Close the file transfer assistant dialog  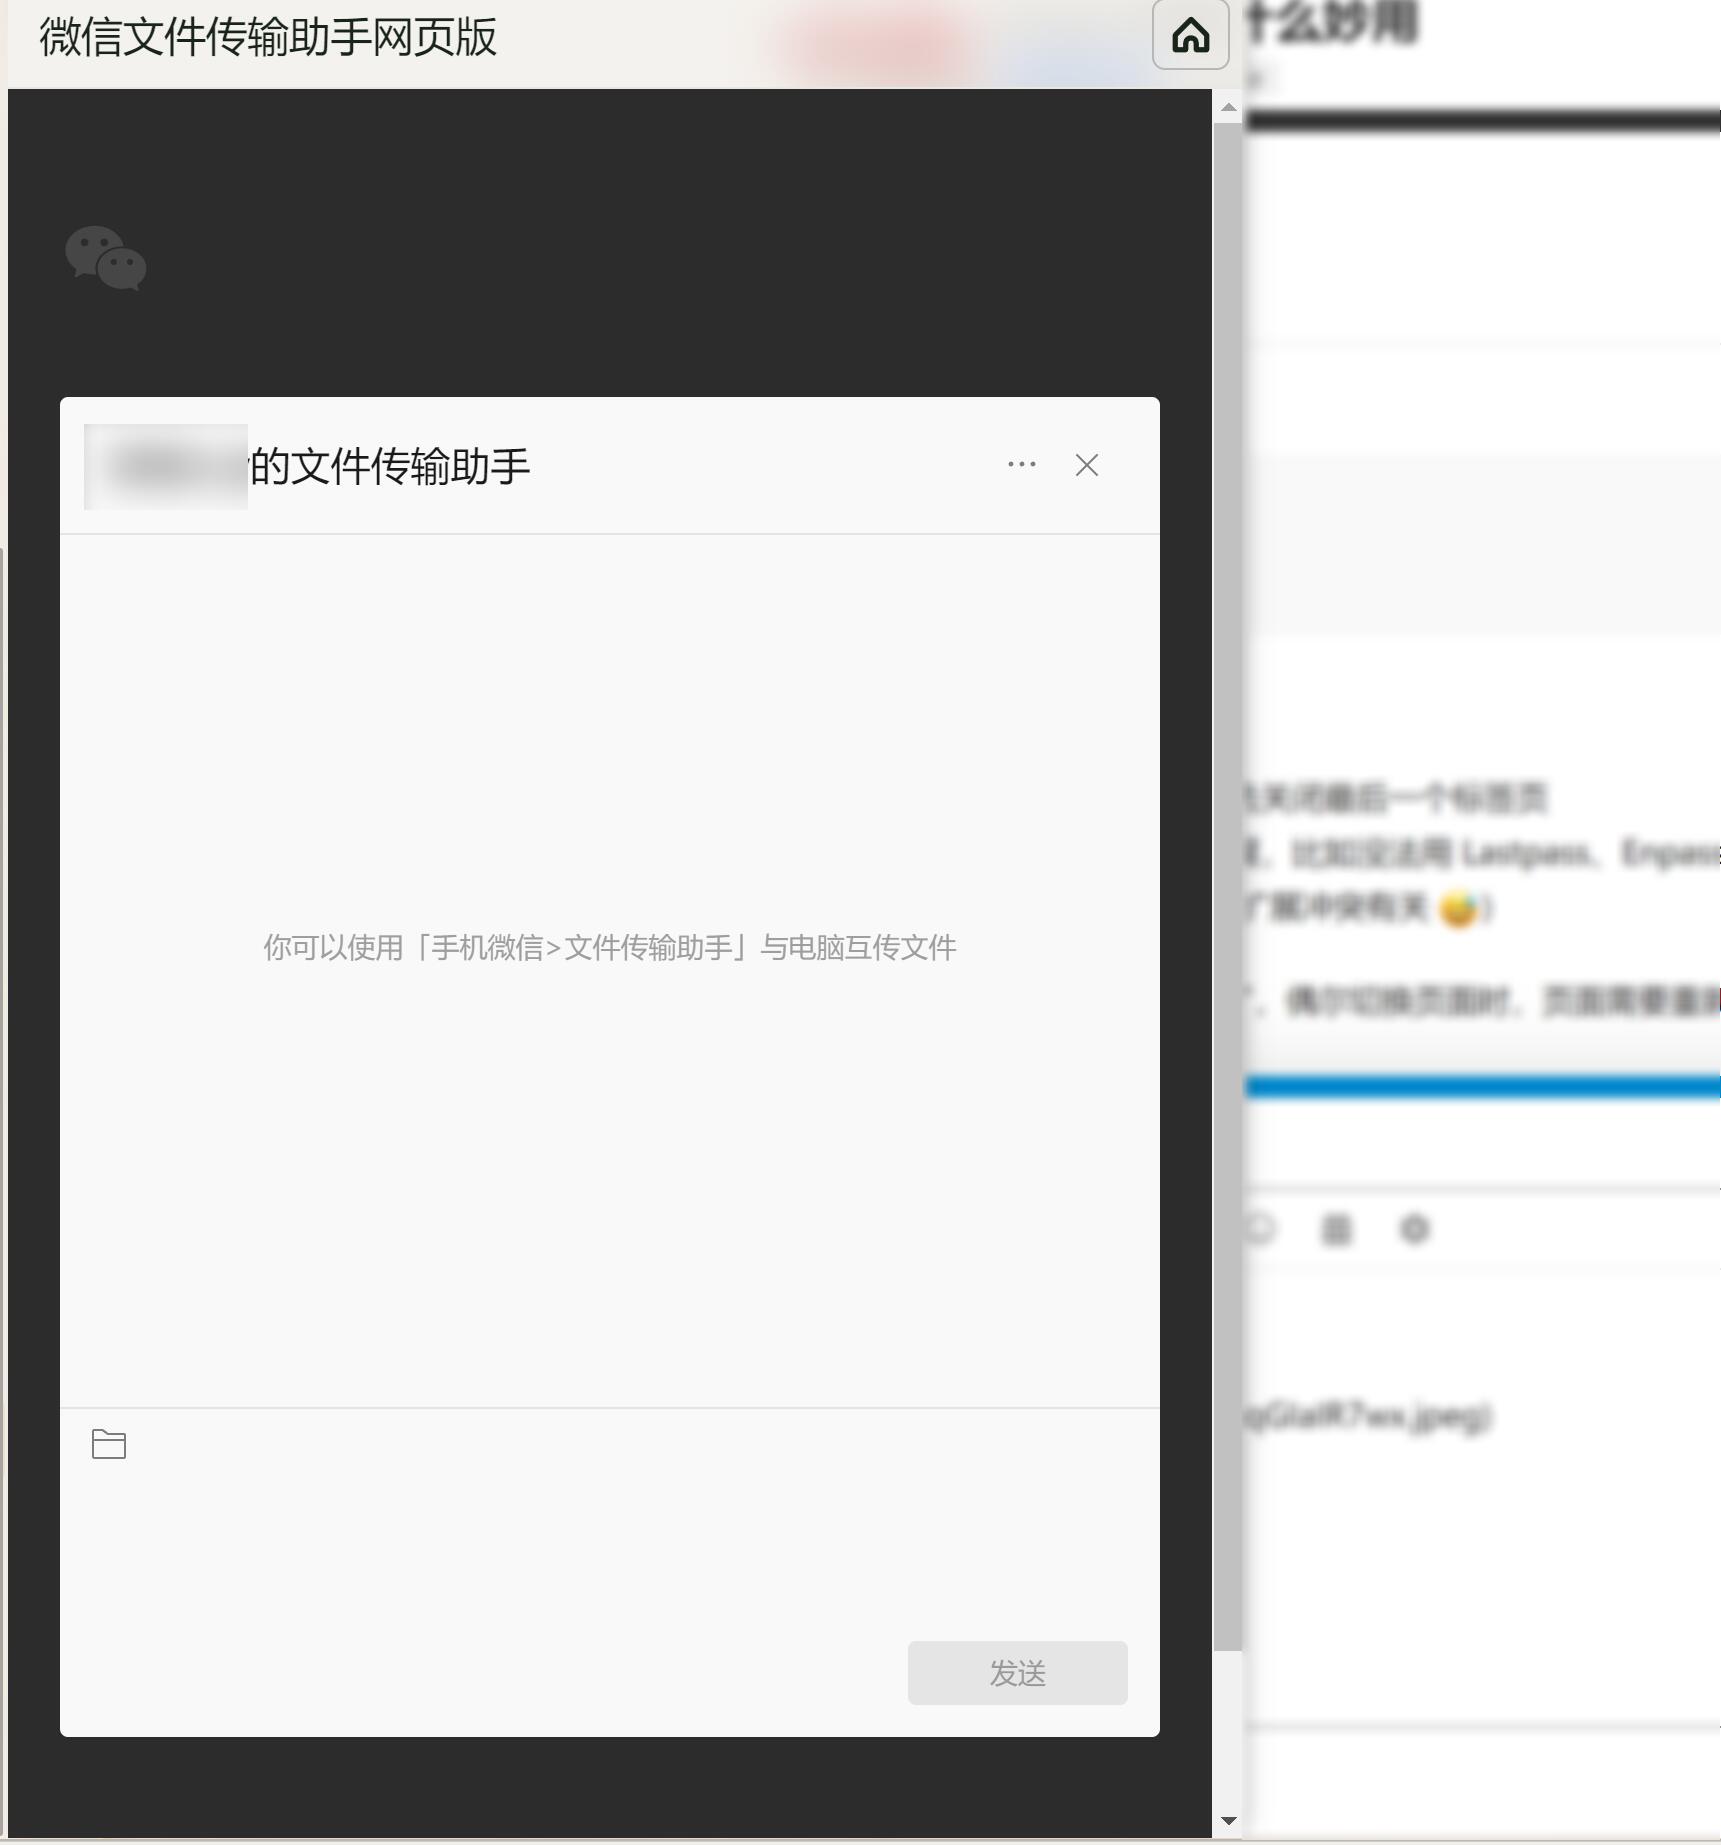click(1087, 465)
